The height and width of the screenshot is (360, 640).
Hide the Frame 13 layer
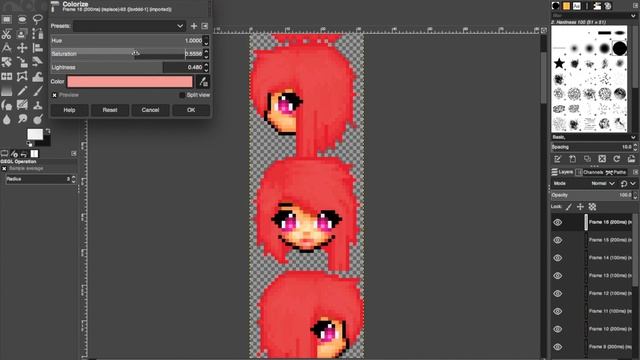(x=558, y=276)
